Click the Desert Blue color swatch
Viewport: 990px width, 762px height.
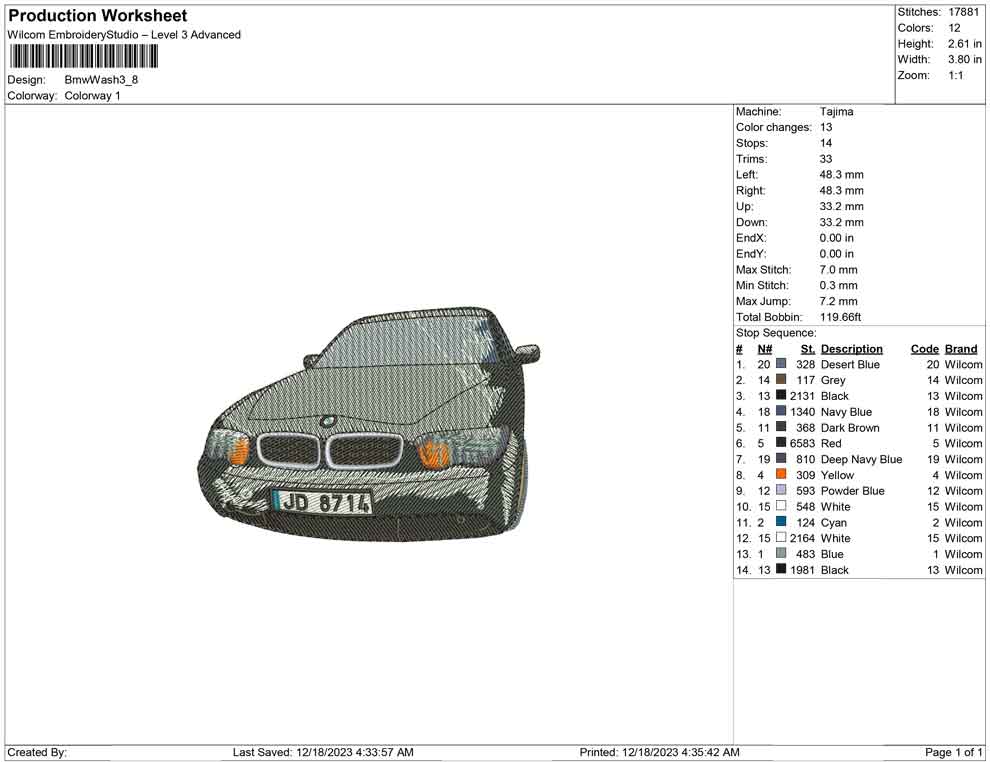[x=781, y=365]
